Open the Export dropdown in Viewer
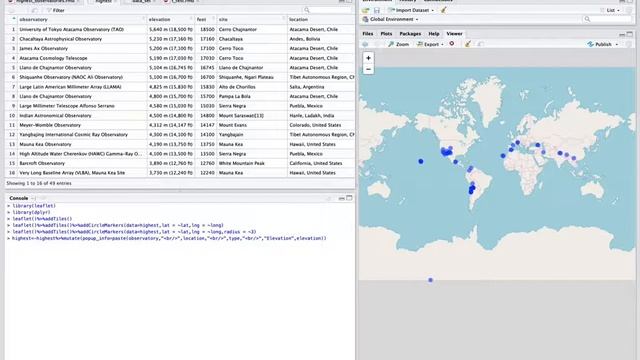Viewport: 640px width, 360px height. (430, 44)
